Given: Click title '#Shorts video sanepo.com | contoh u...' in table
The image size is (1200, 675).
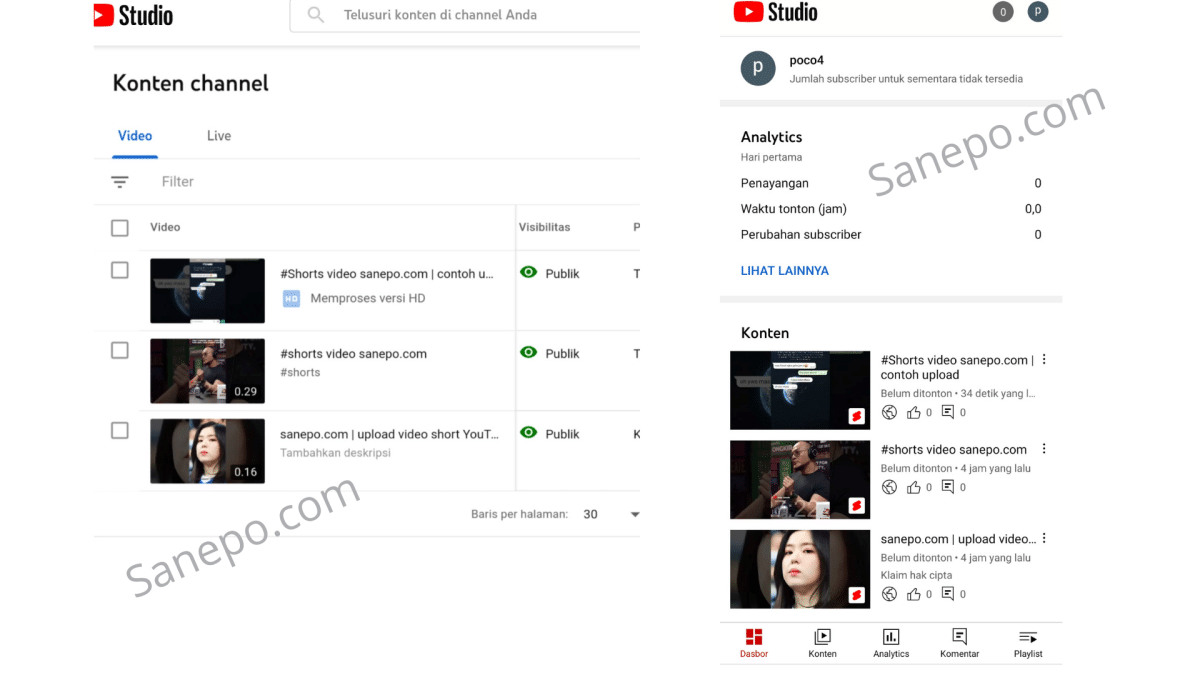Looking at the screenshot, I should (x=387, y=274).
